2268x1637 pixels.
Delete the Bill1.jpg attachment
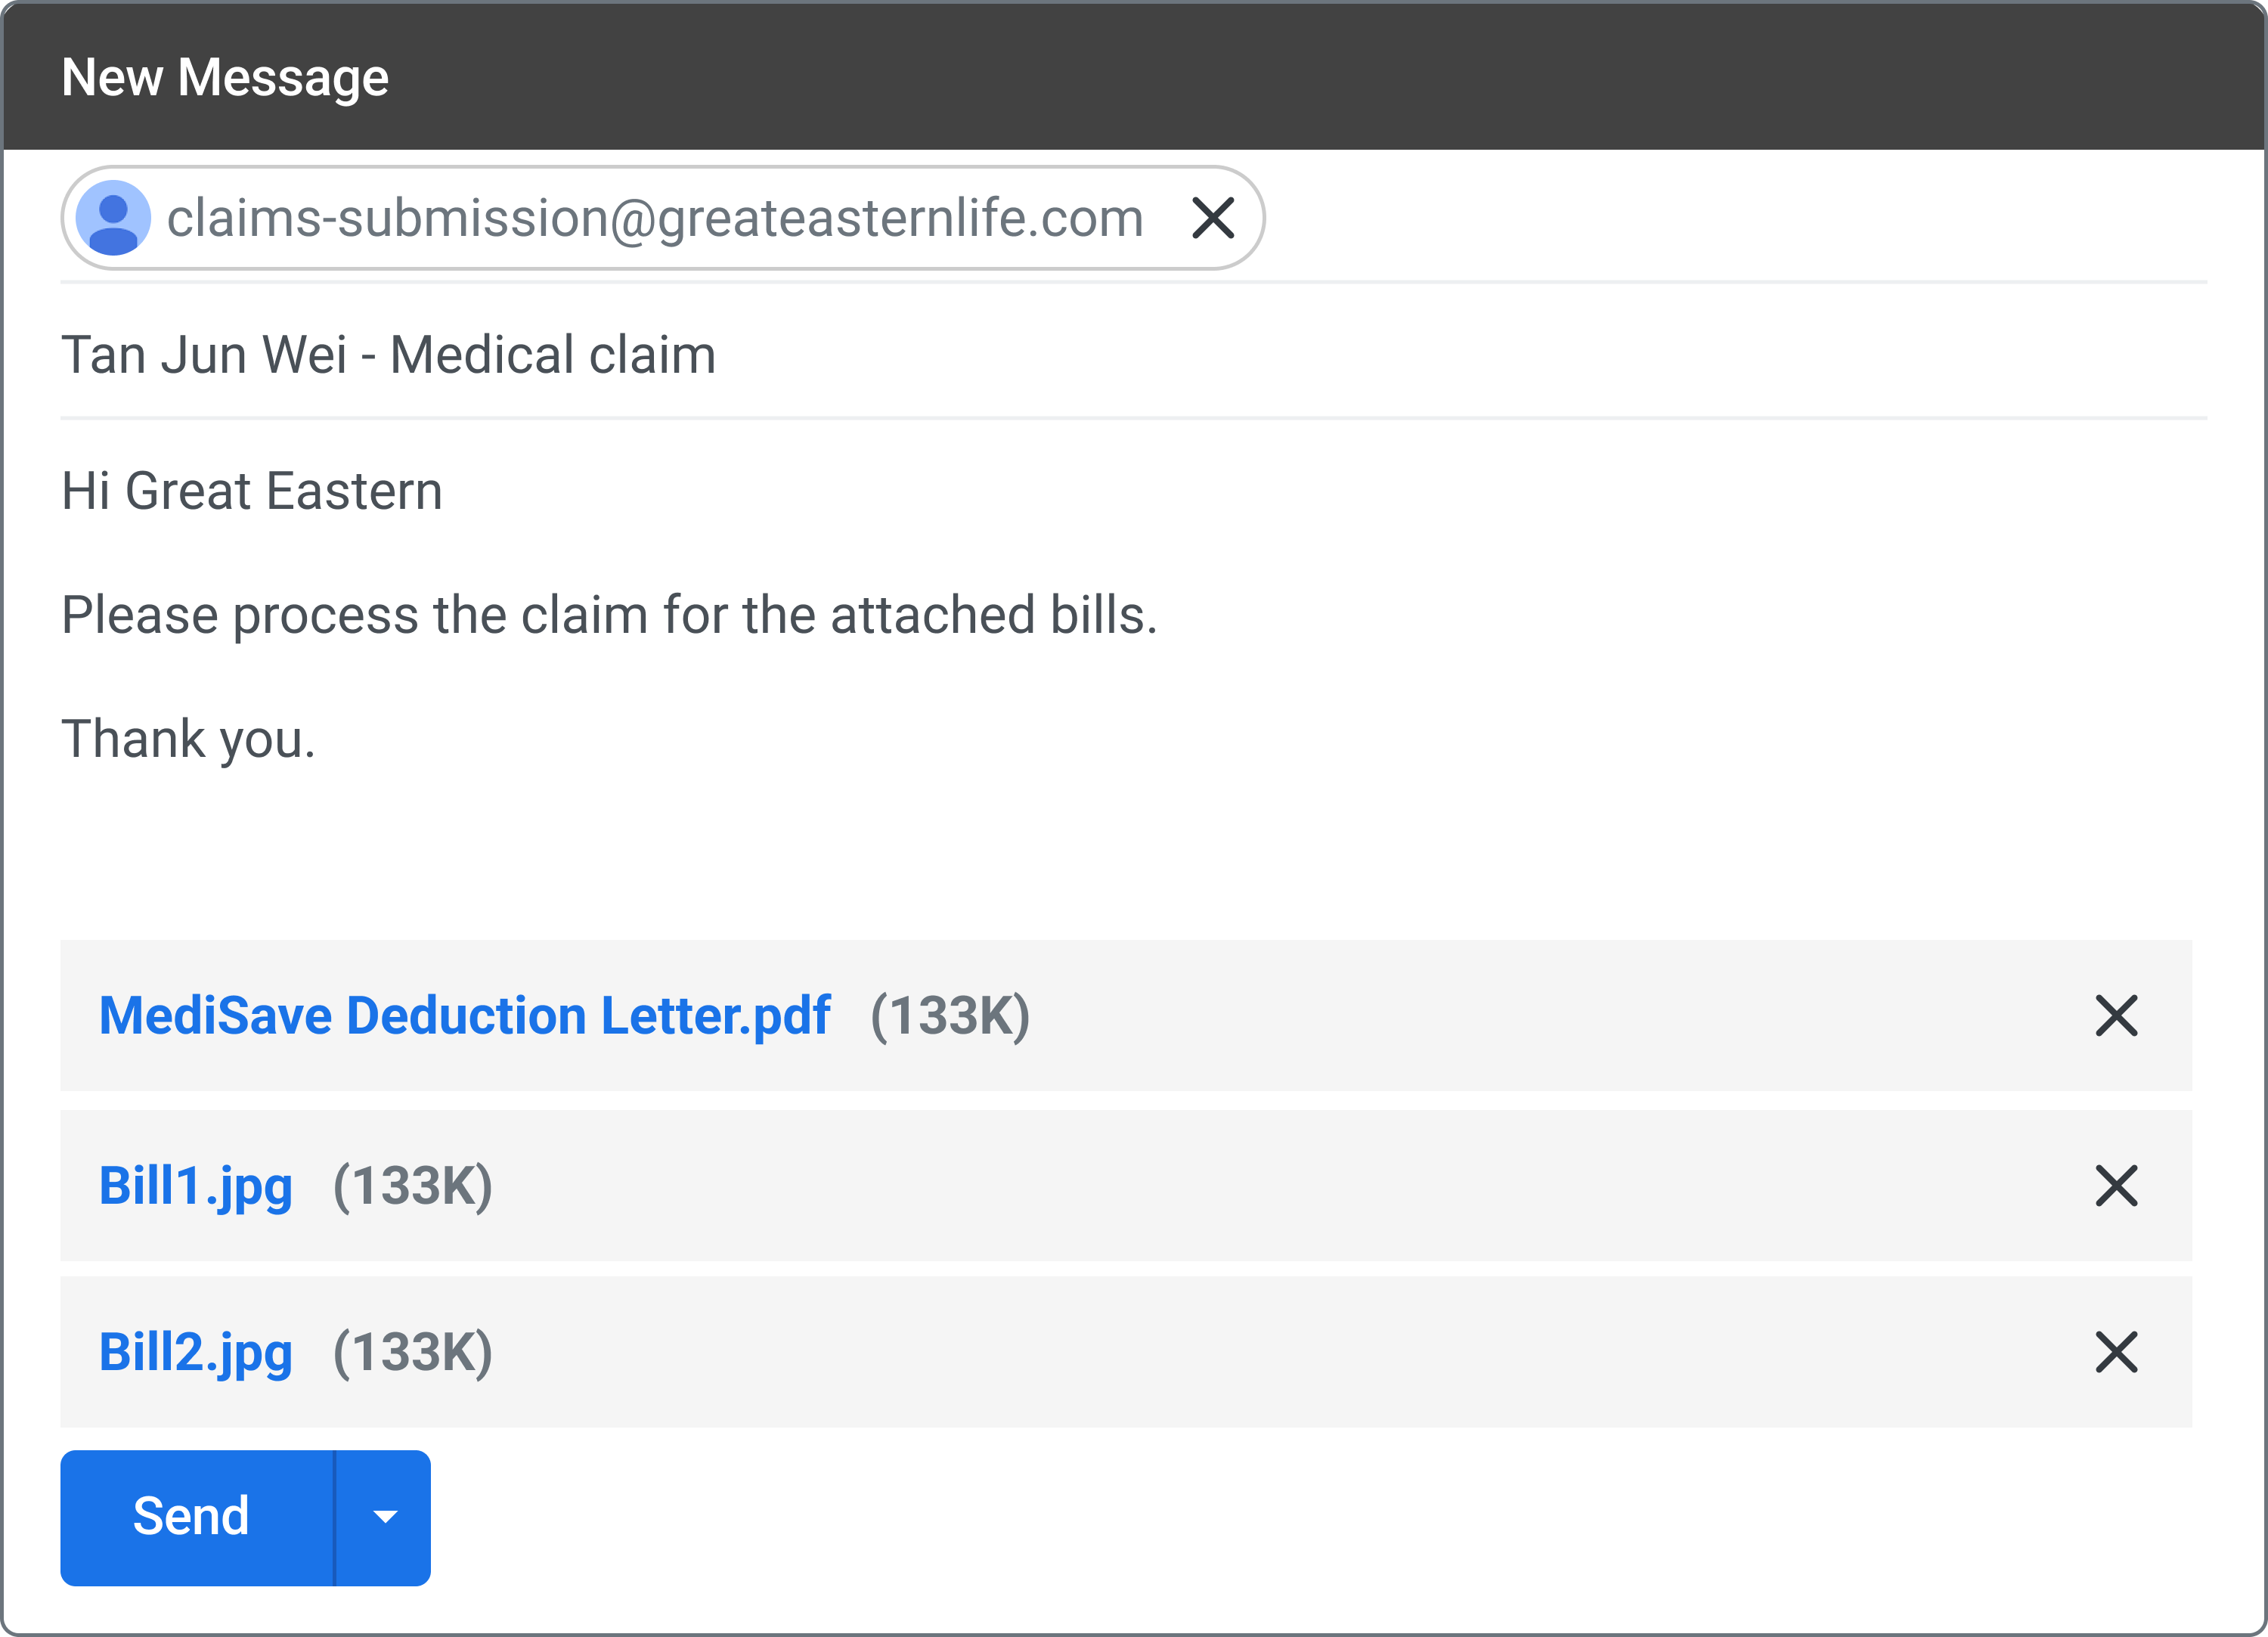click(2116, 1186)
